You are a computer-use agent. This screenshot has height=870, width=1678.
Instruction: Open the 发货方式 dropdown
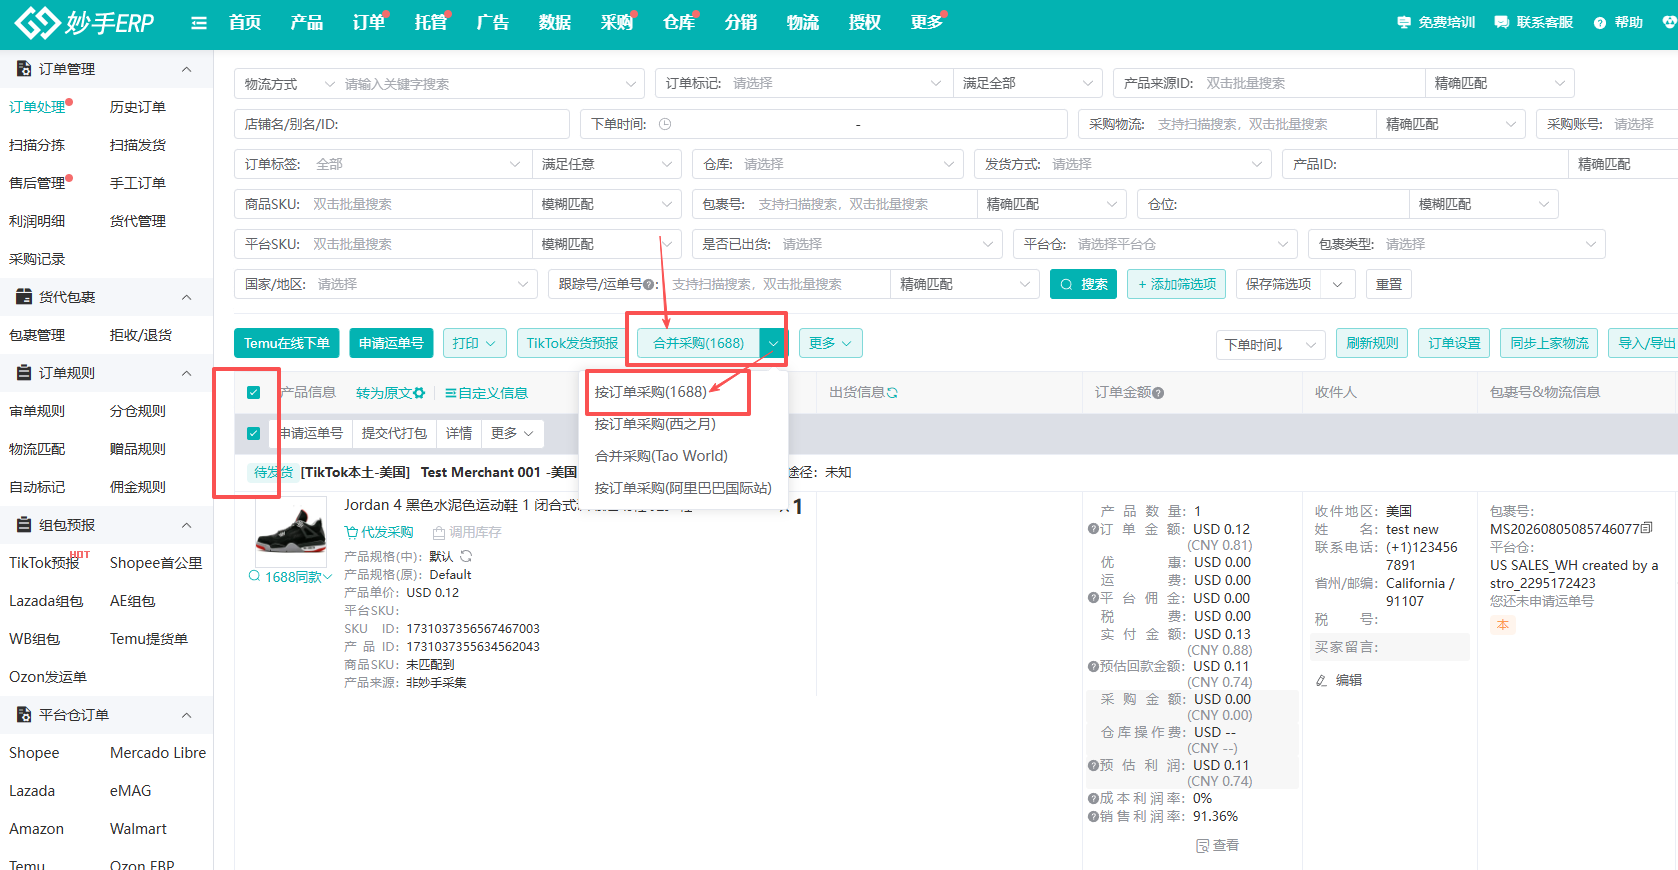pyautogui.click(x=1123, y=164)
